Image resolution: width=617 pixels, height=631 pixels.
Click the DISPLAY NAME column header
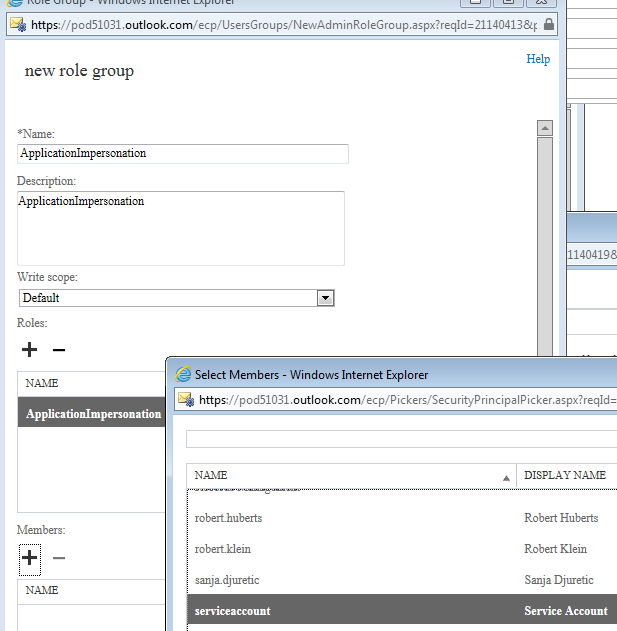click(x=565, y=475)
